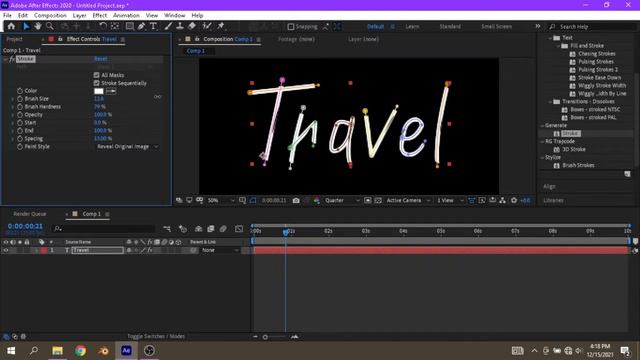This screenshot has width=640, height=360.
Task: Select the Small Screen workspace
Action: [x=496, y=27]
